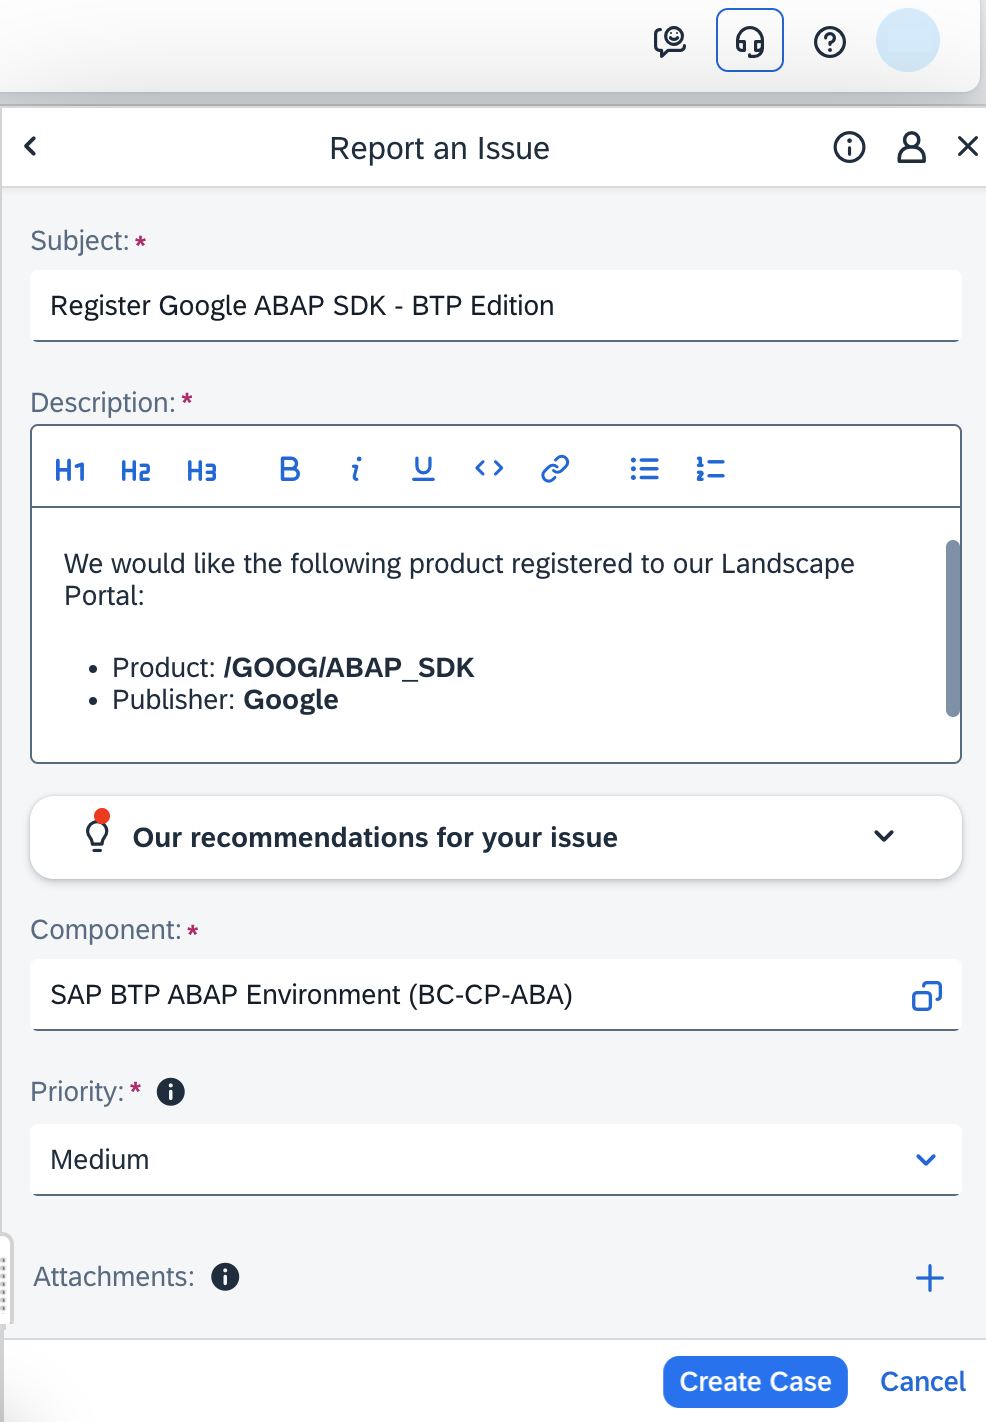Apply italic formatting in the editor
Screen dimensions: 986x1422
[x=356, y=469]
